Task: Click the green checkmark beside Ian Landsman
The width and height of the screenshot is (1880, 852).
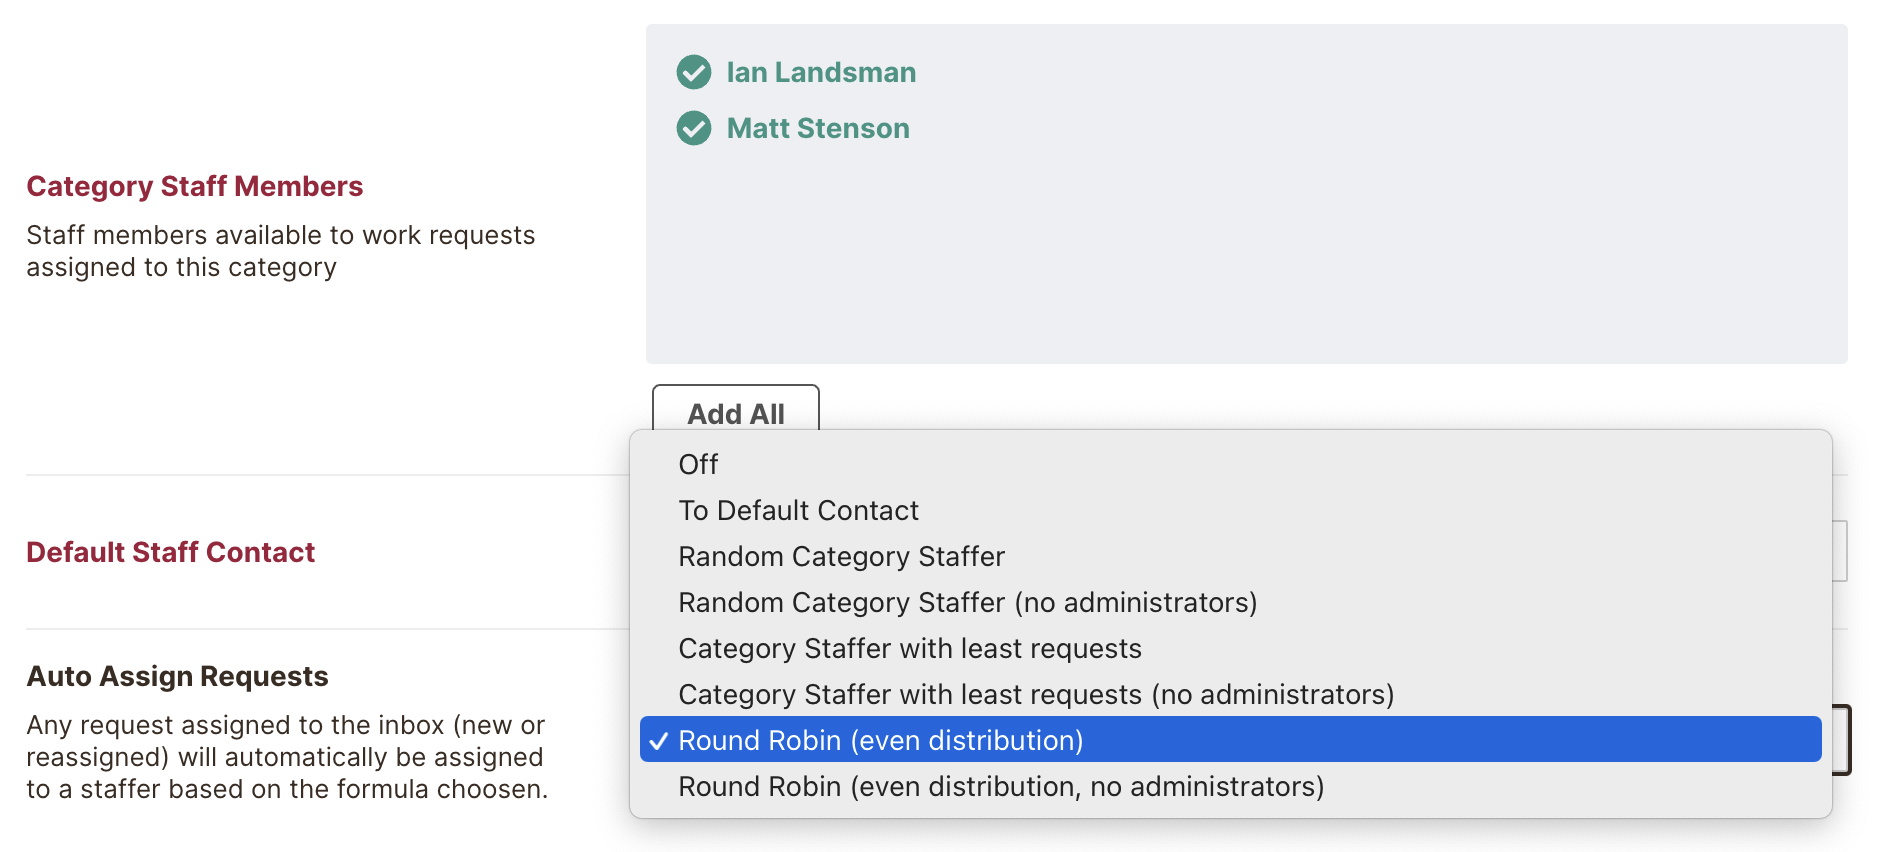Action: point(694,72)
